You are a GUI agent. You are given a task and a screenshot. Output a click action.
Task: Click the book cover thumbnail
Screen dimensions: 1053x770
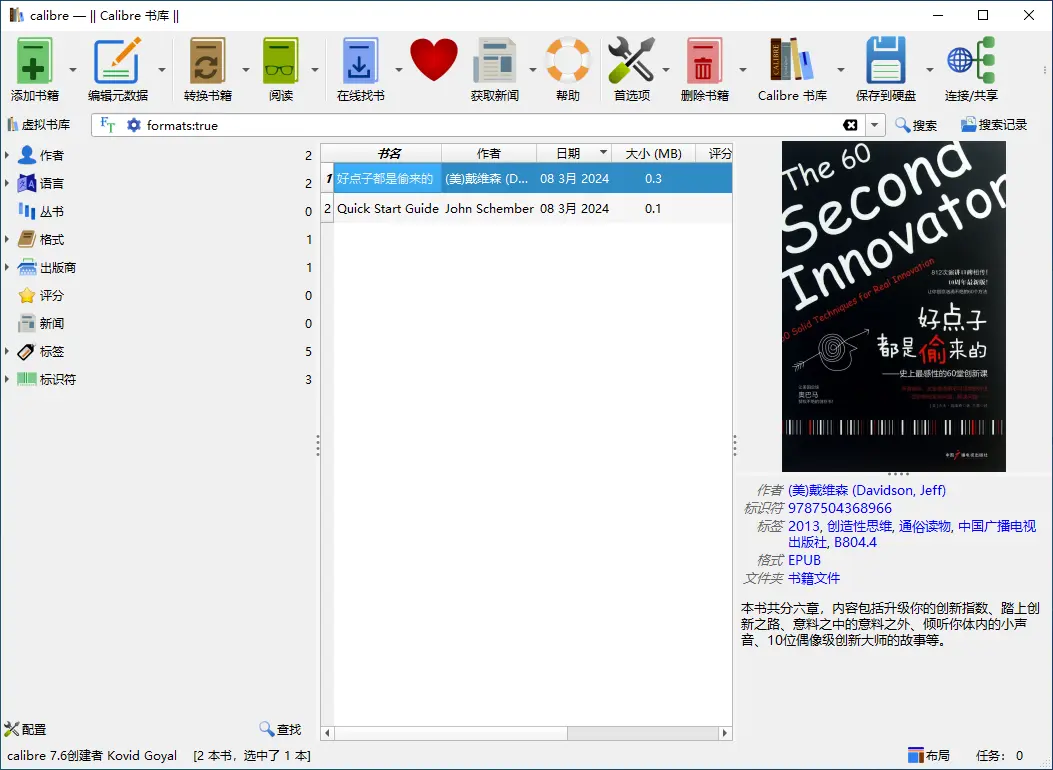893,305
